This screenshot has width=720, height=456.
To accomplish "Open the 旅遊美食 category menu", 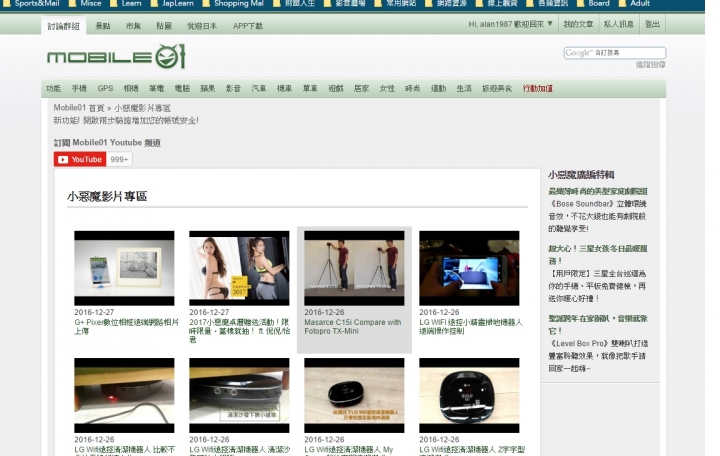I will pos(497,88).
